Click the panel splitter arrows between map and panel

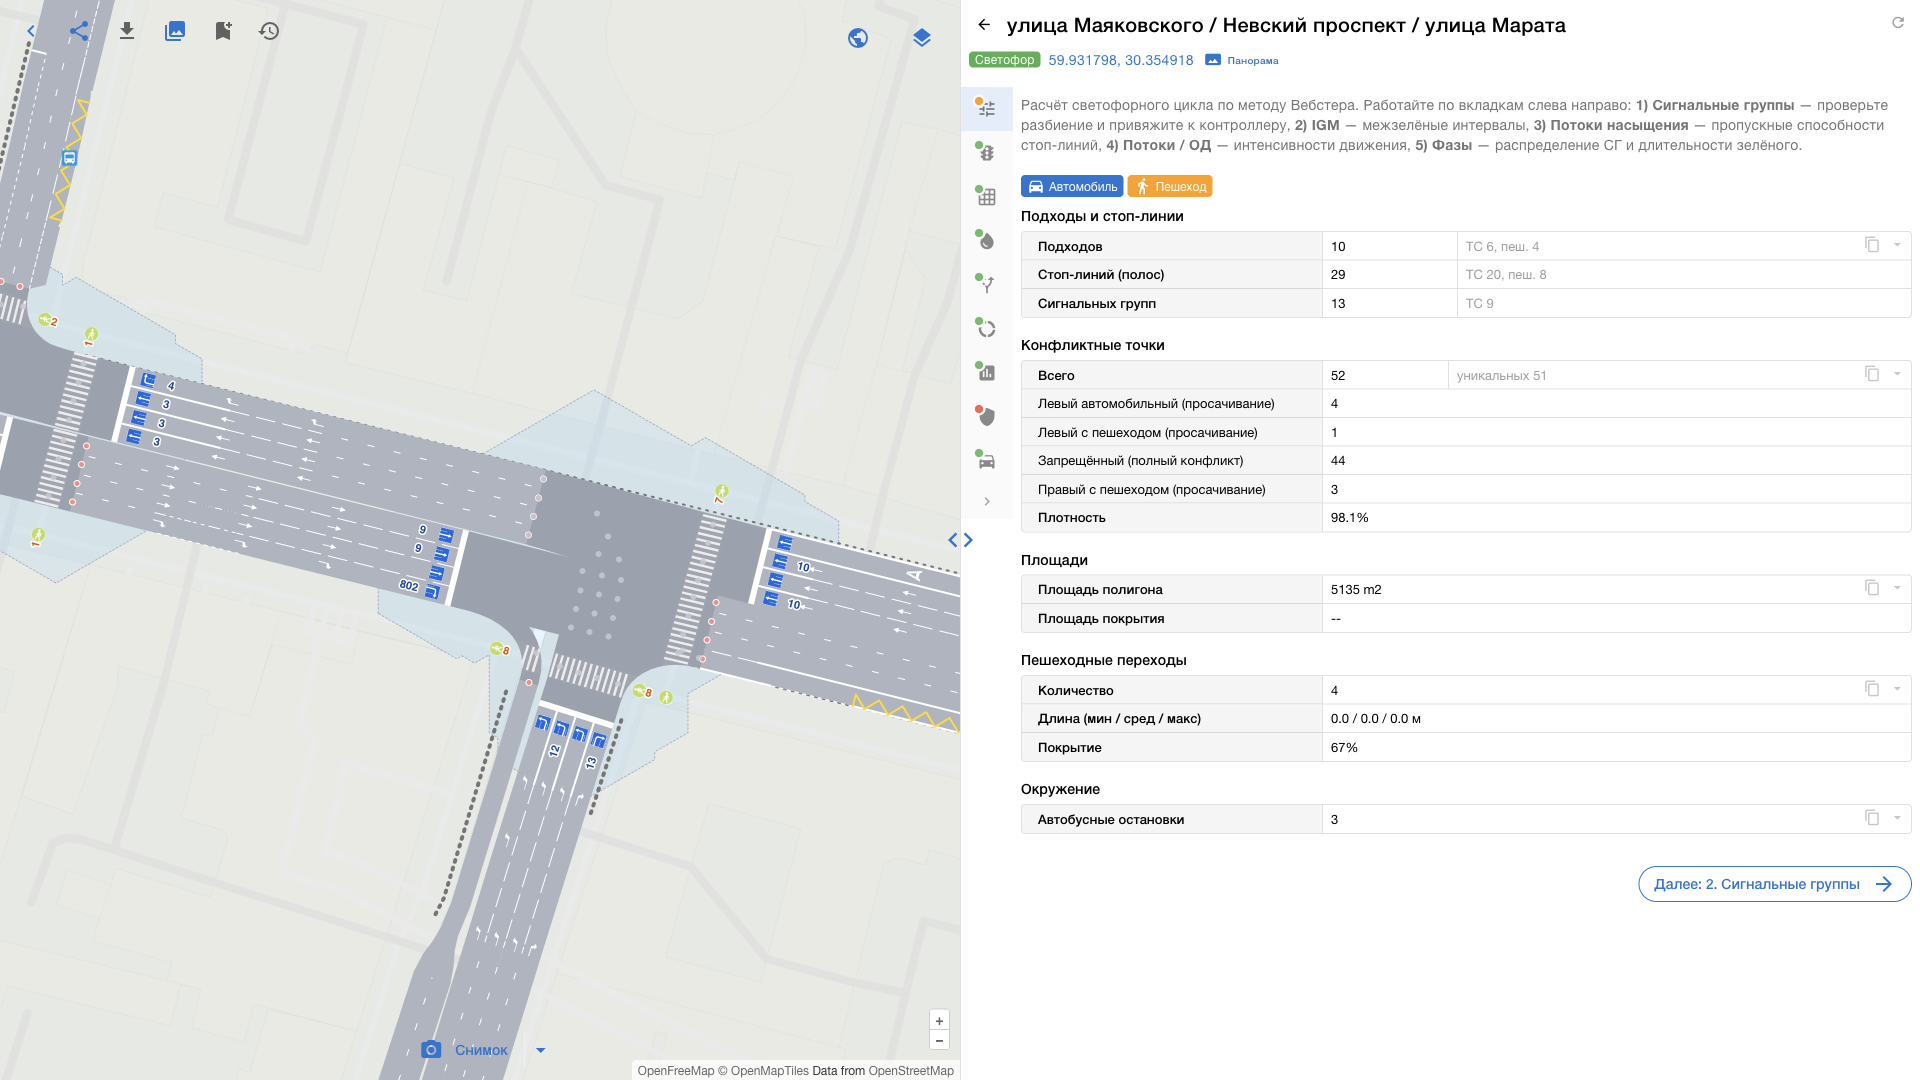click(960, 540)
